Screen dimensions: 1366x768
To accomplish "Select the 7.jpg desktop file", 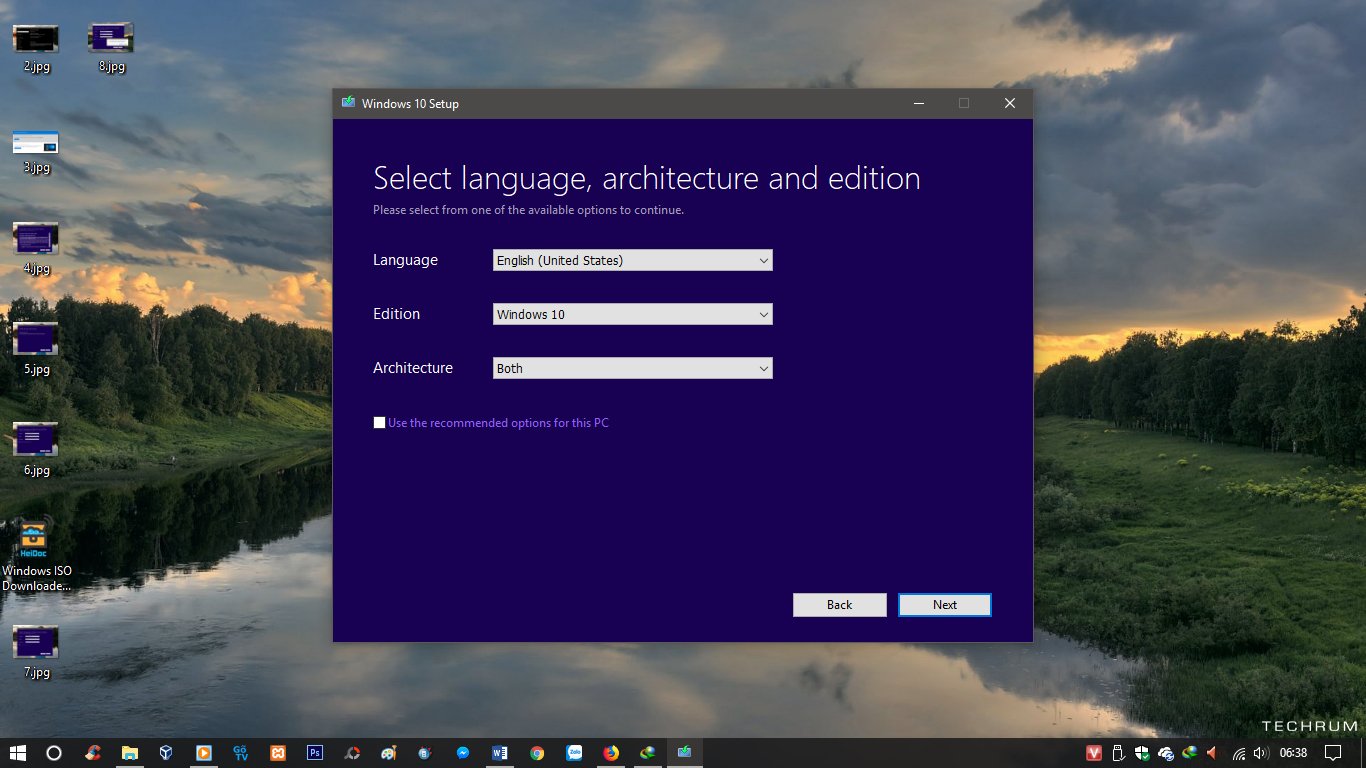I will [36, 653].
